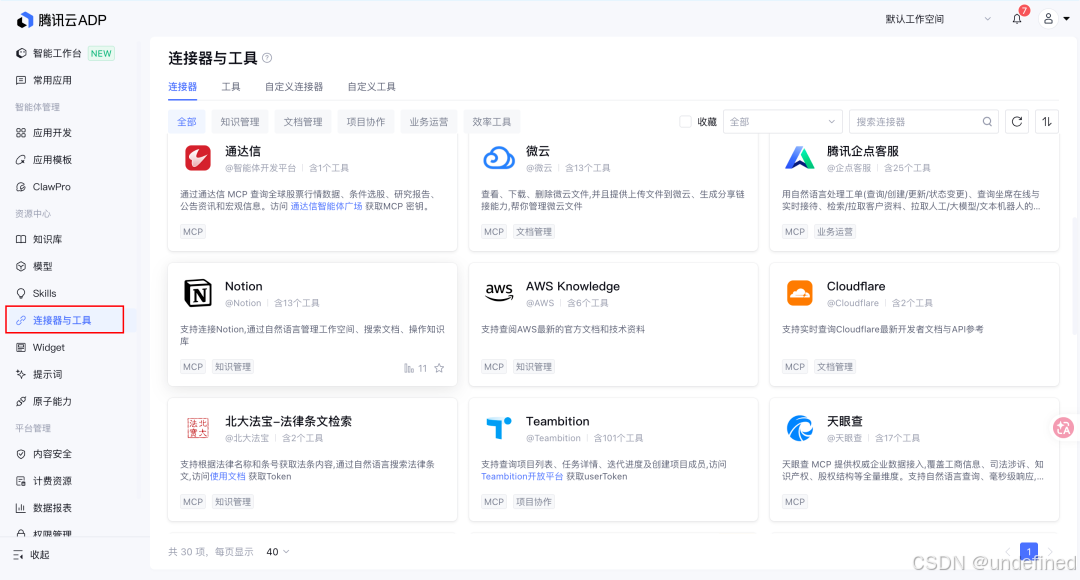Open the Teambition开放平台 link

(x=522, y=476)
